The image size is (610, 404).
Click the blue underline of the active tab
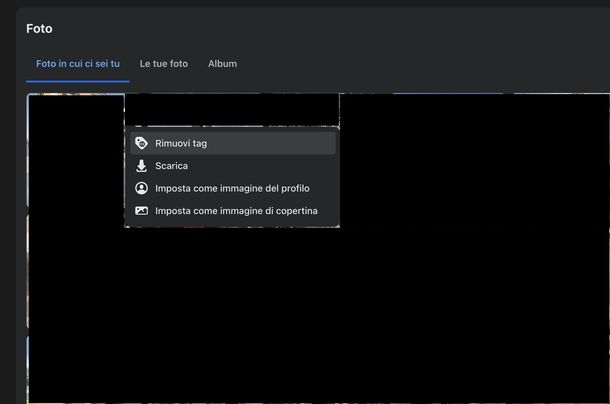click(78, 81)
